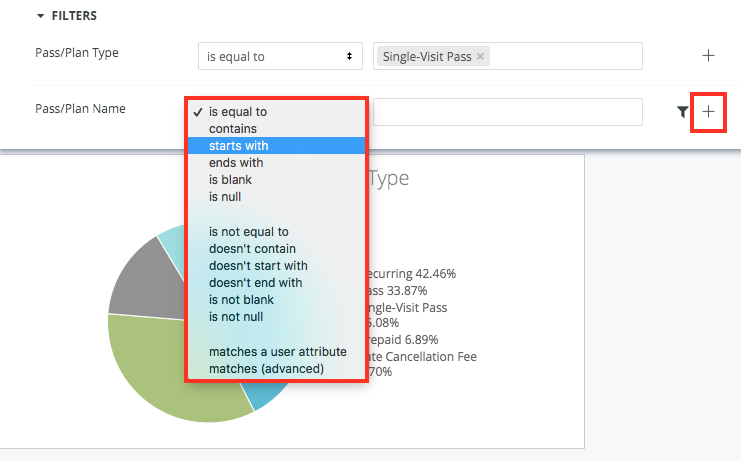Screen dimensions: 741x461
Task: Select "doesn't contain" option
Action: pyautogui.click(x=252, y=249)
